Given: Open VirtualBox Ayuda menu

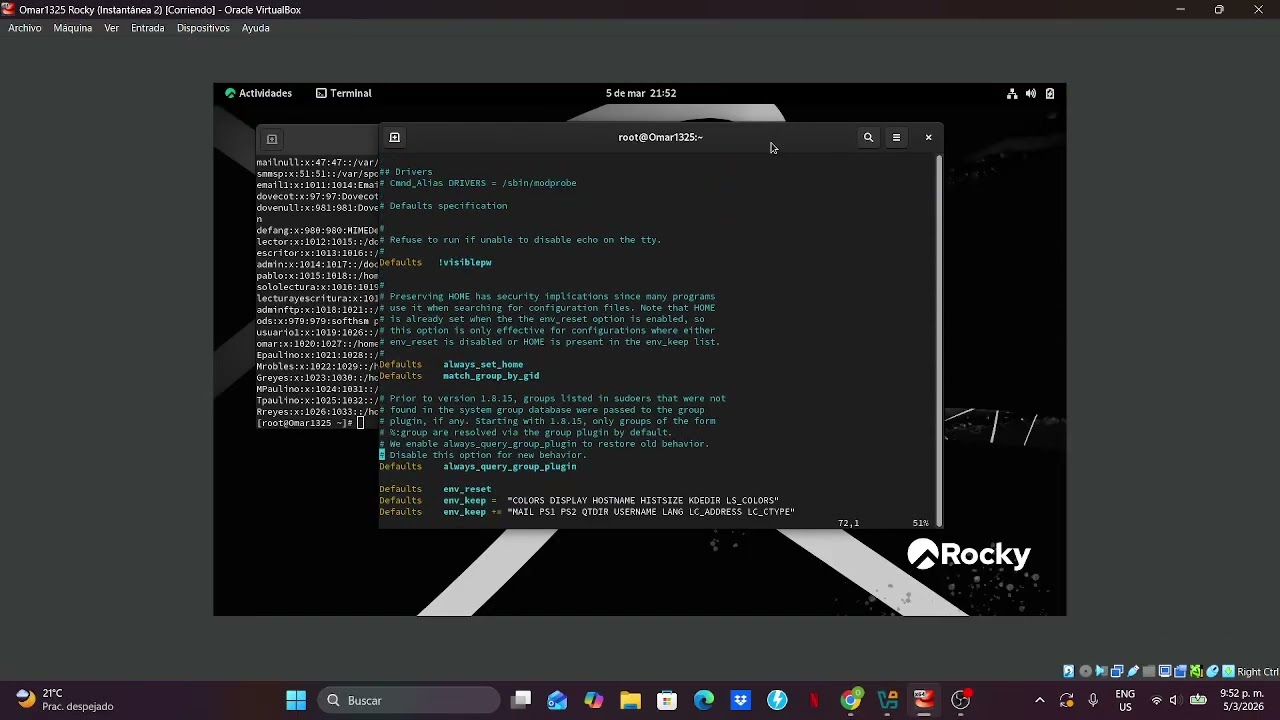Looking at the screenshot, I should (x=255, y=28).
